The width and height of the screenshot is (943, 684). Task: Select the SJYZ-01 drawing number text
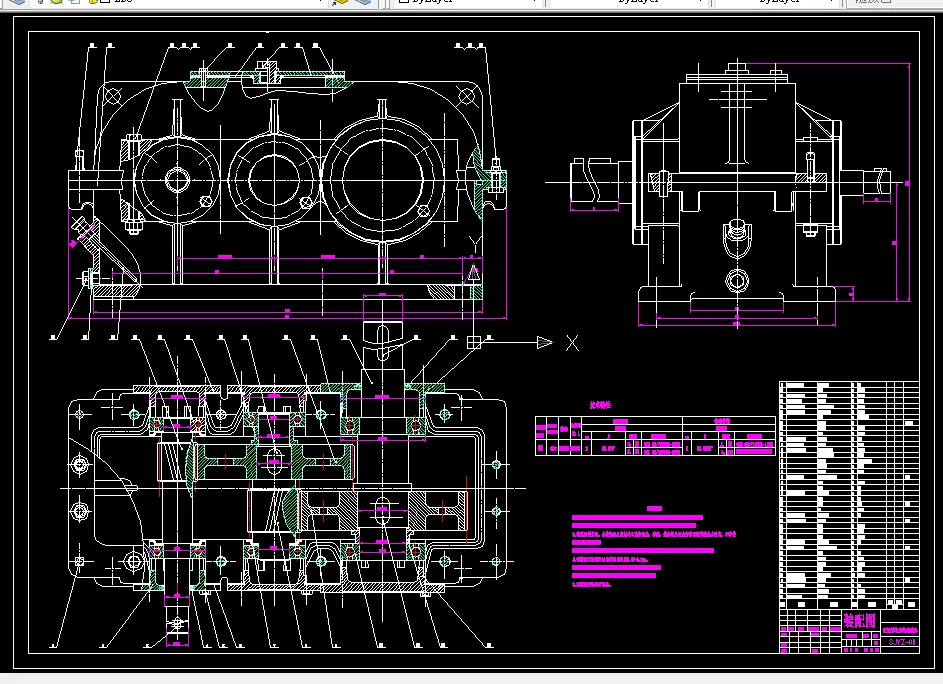click(903, 642)
